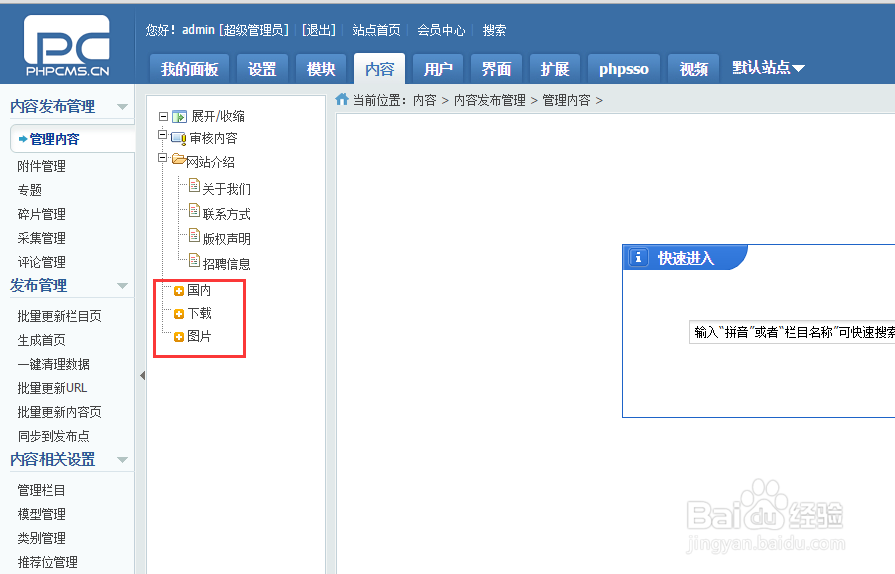Click the quick search input in 快速进入
The width and height of the screenshot is (895, 574).
tap(792, 332)
